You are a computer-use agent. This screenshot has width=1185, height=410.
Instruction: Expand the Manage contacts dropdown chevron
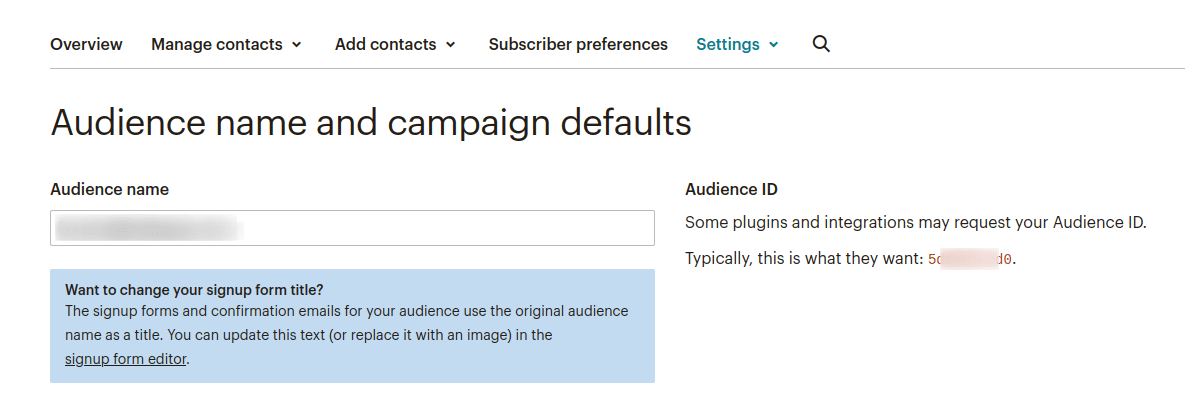click(x=297, y=45)
